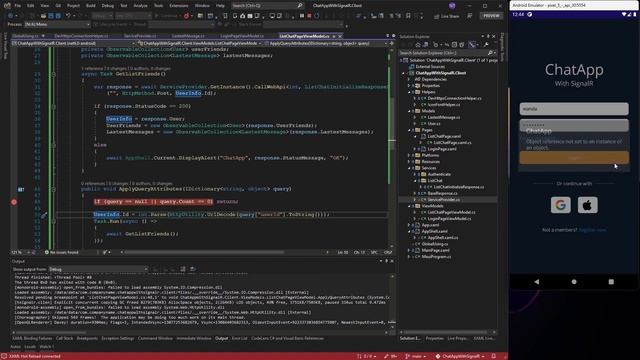Click Solution Explorer Collapse All icon
This screenshot has width=640, height=360.
454,44
